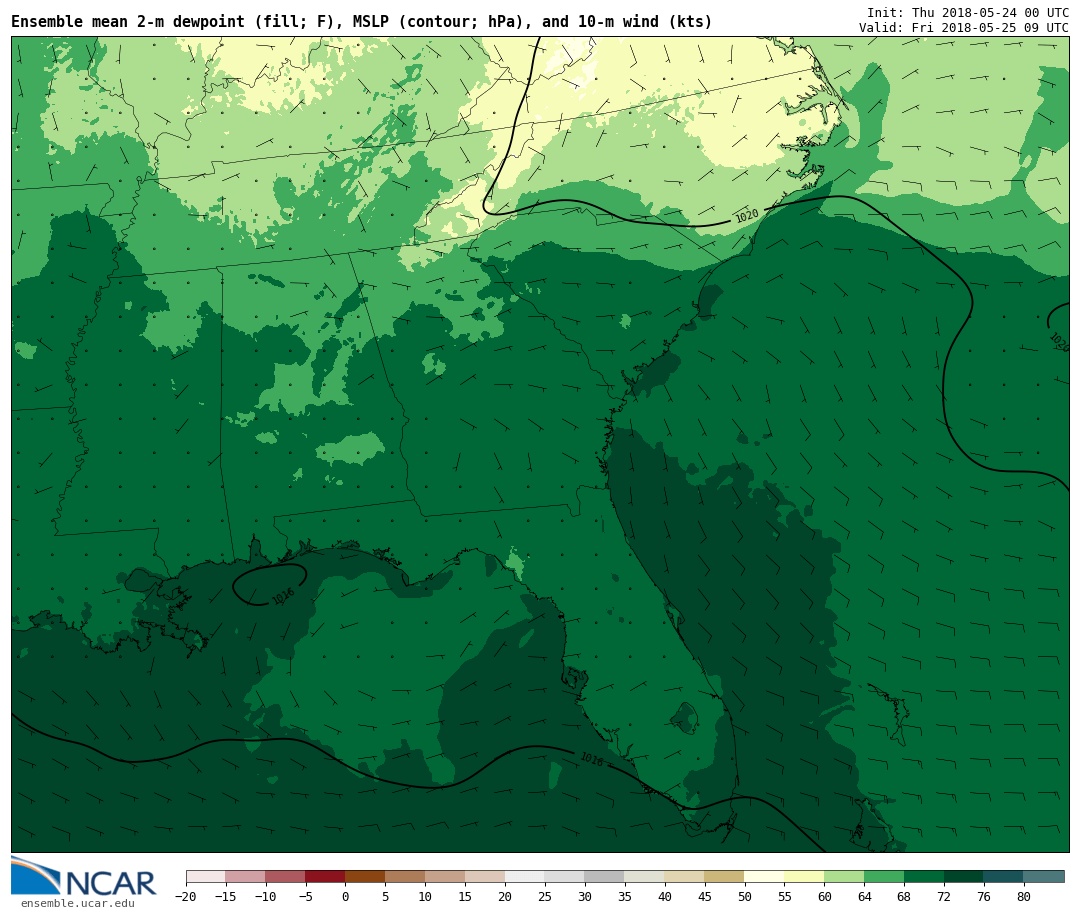Click the '5' colorbar tick label
This screenshot has width=1080, height=915.
[386, 896]
